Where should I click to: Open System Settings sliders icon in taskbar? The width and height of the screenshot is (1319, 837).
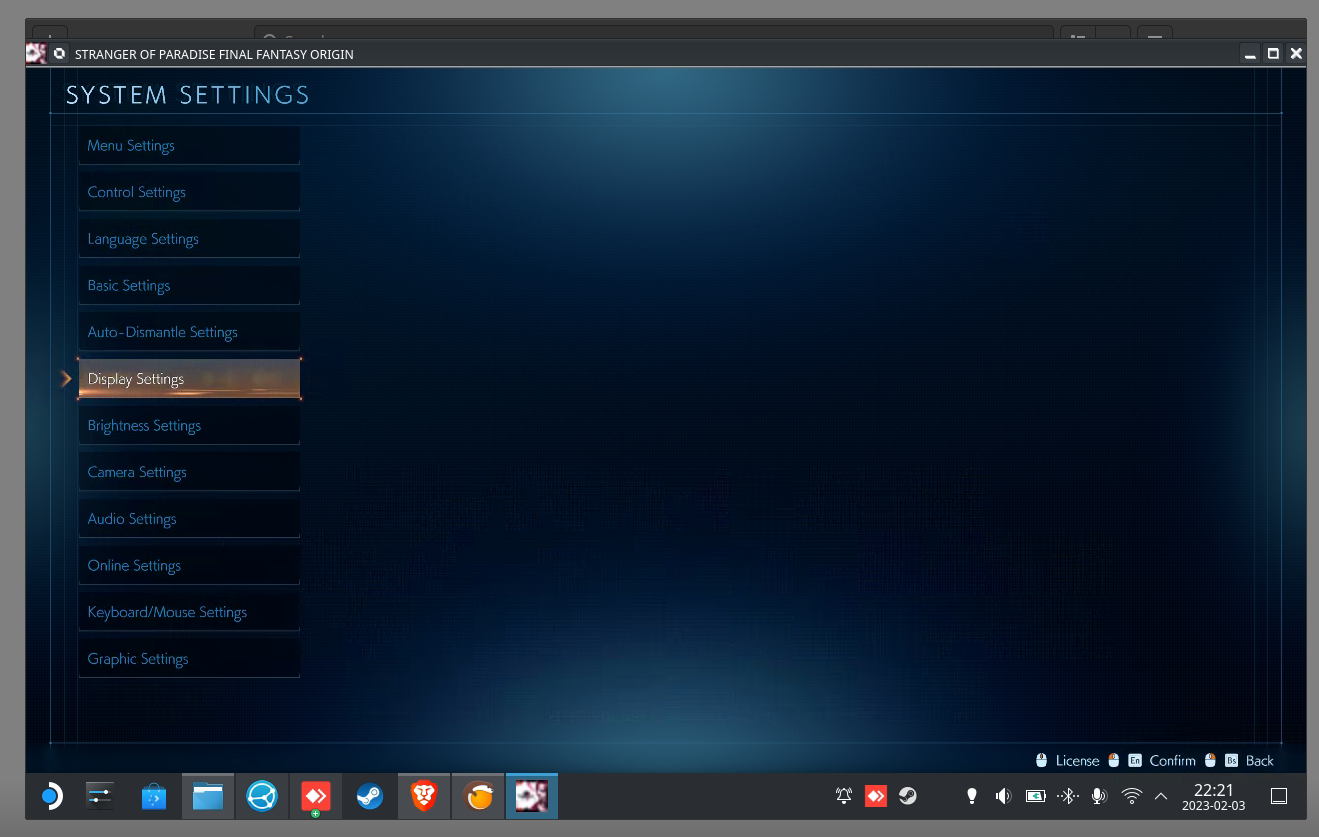(99, 796)
